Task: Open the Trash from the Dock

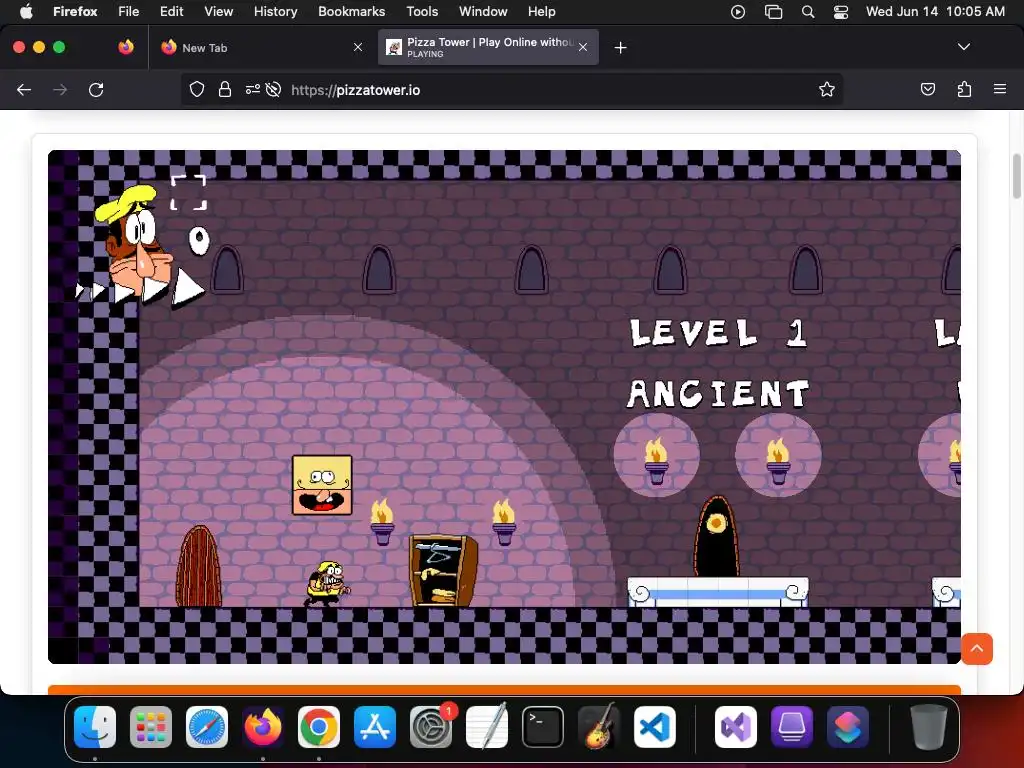Action: click(929, 727)
